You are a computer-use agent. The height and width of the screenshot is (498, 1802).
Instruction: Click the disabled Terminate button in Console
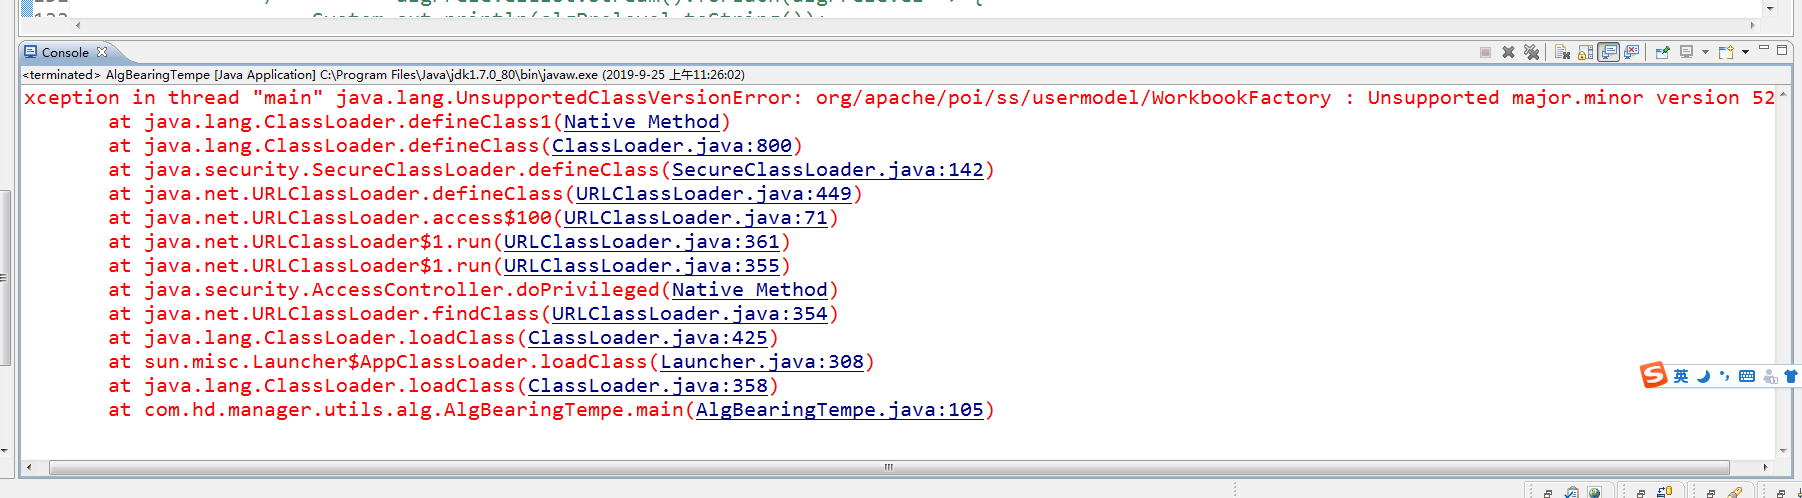click(1485, 52)
